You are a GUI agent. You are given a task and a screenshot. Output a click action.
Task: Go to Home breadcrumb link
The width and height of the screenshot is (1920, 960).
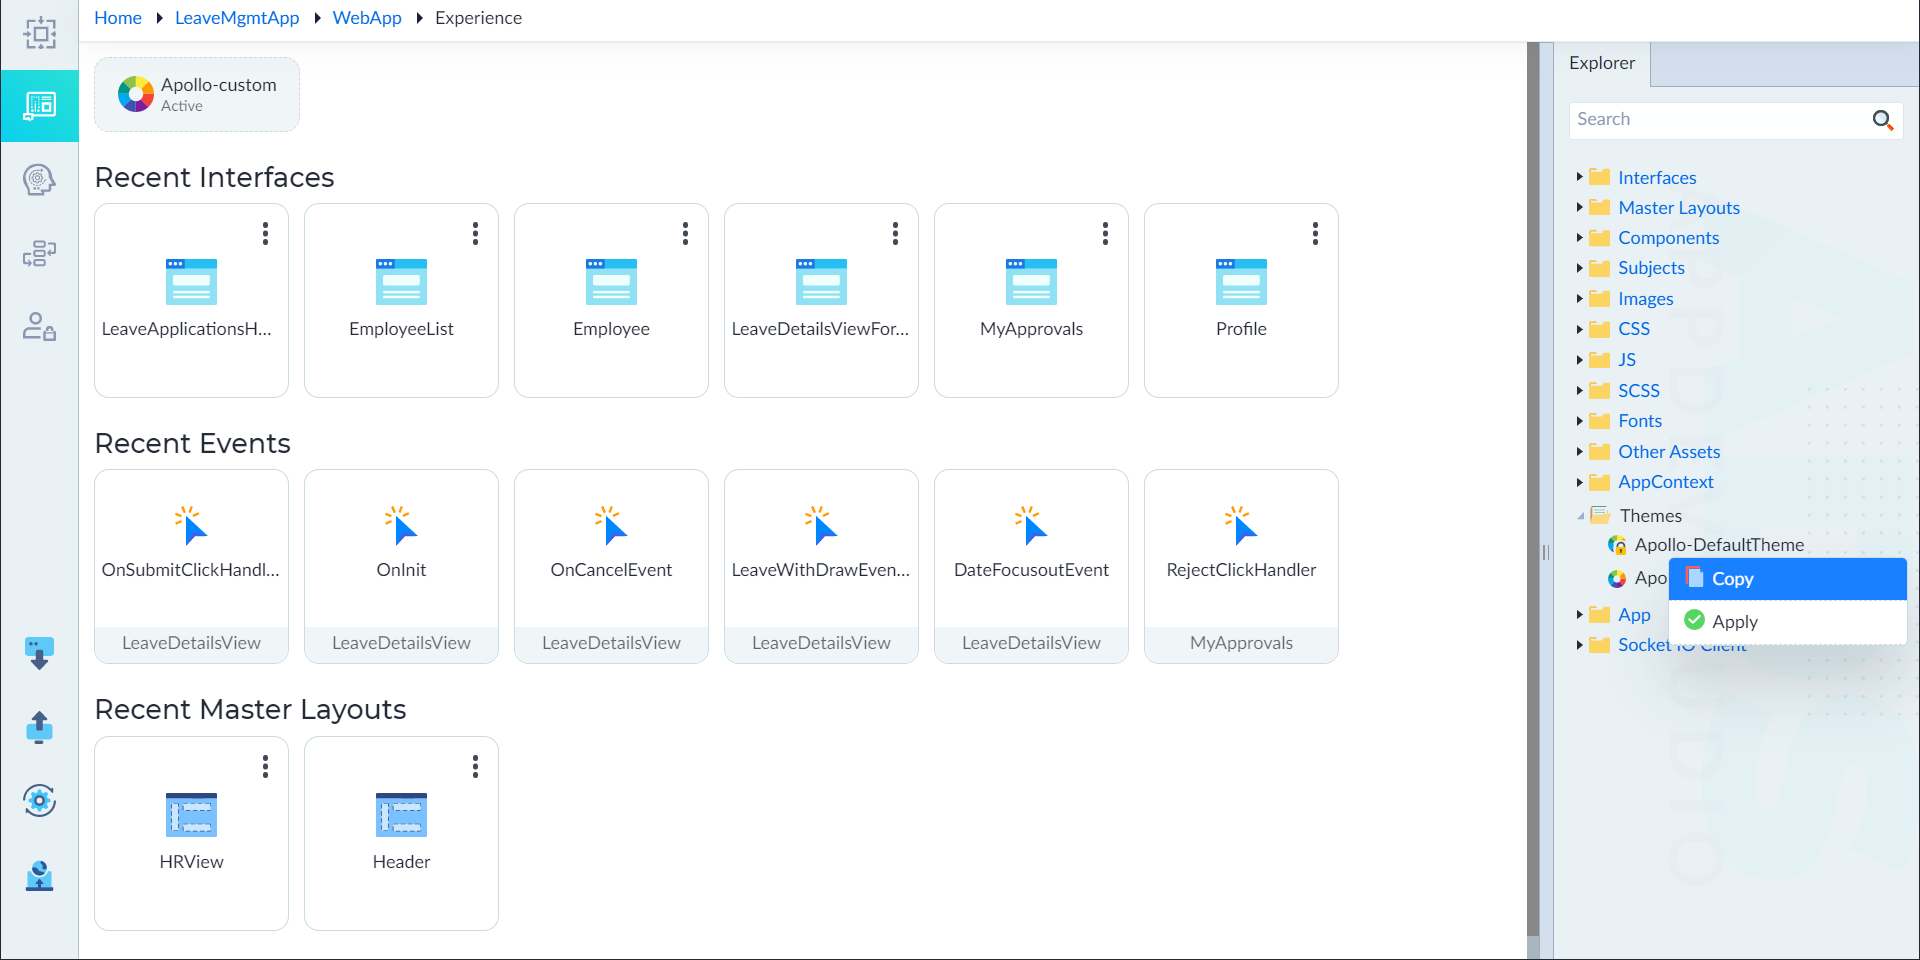point(118,18)
